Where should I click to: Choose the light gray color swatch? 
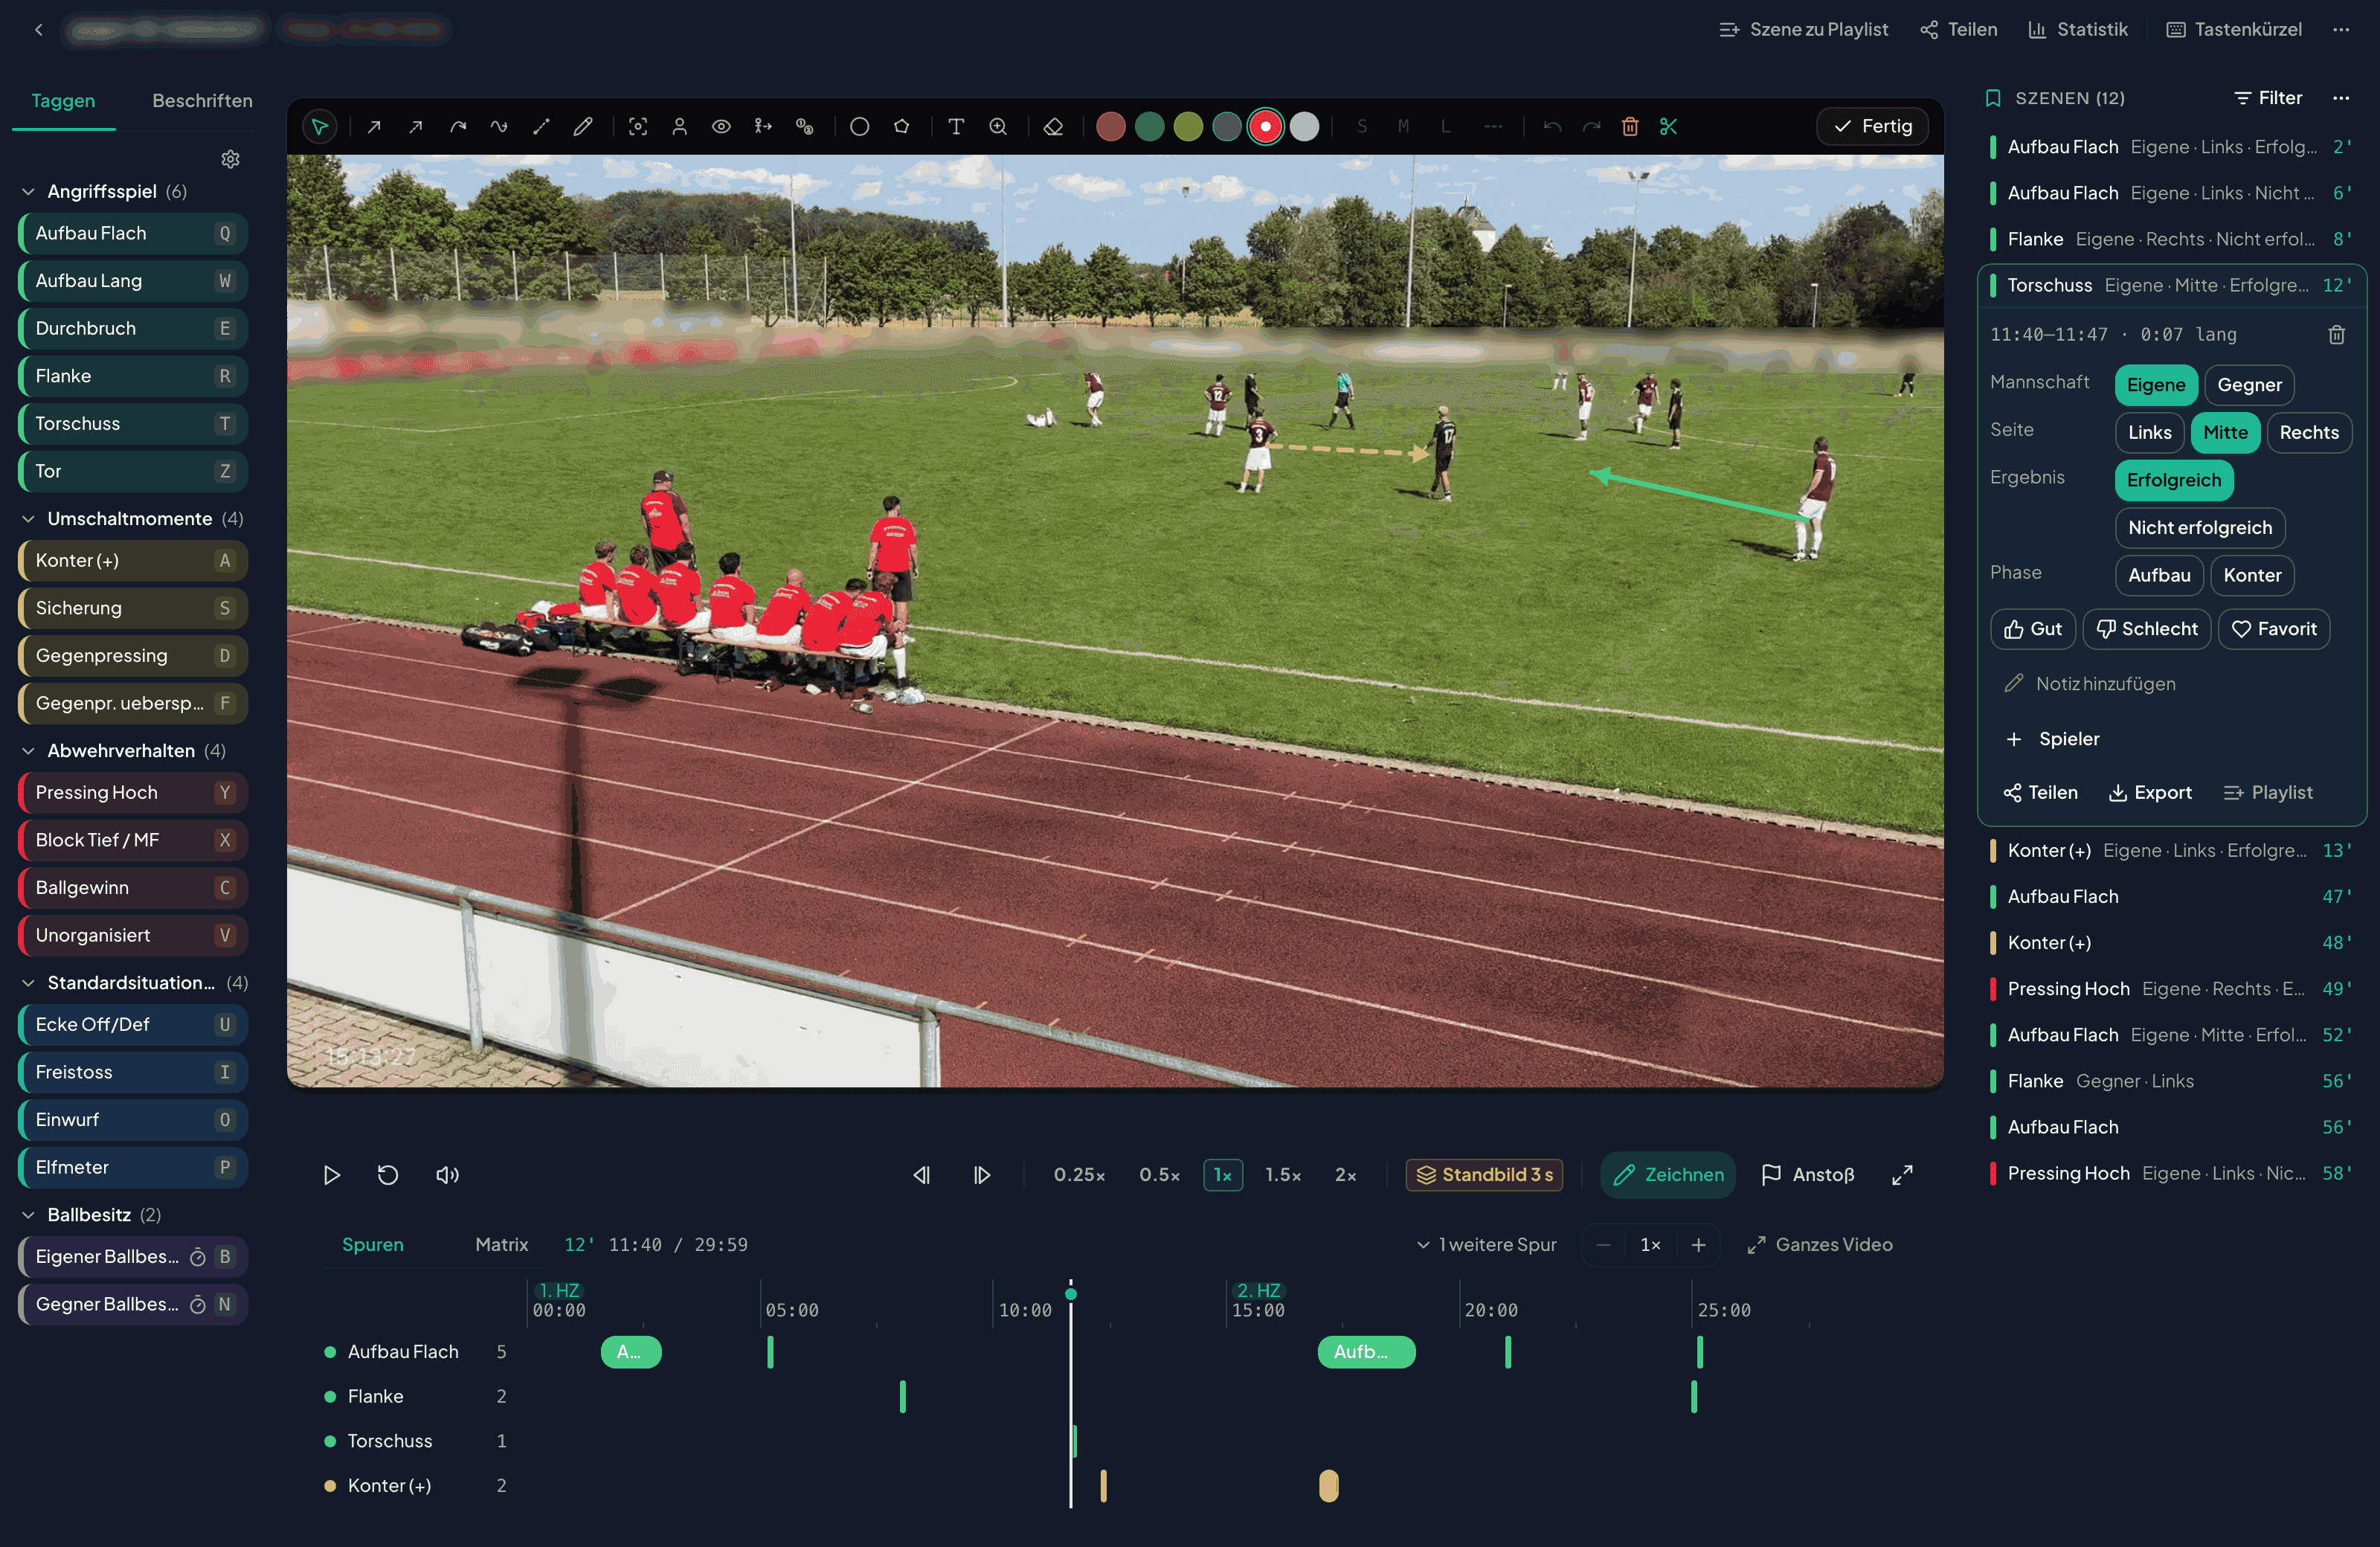pos(1304,127)
